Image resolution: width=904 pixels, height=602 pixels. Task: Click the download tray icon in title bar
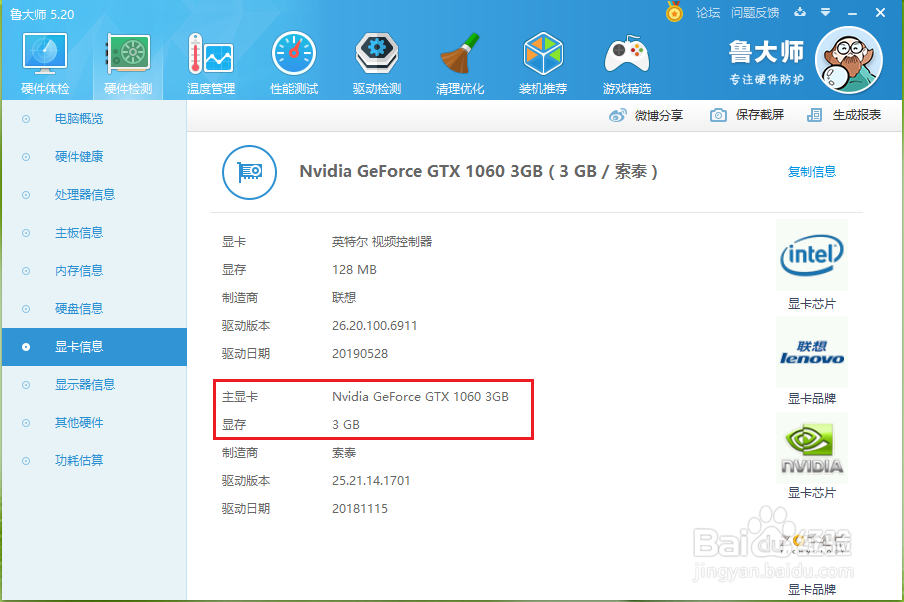click(x=800, y=12)
